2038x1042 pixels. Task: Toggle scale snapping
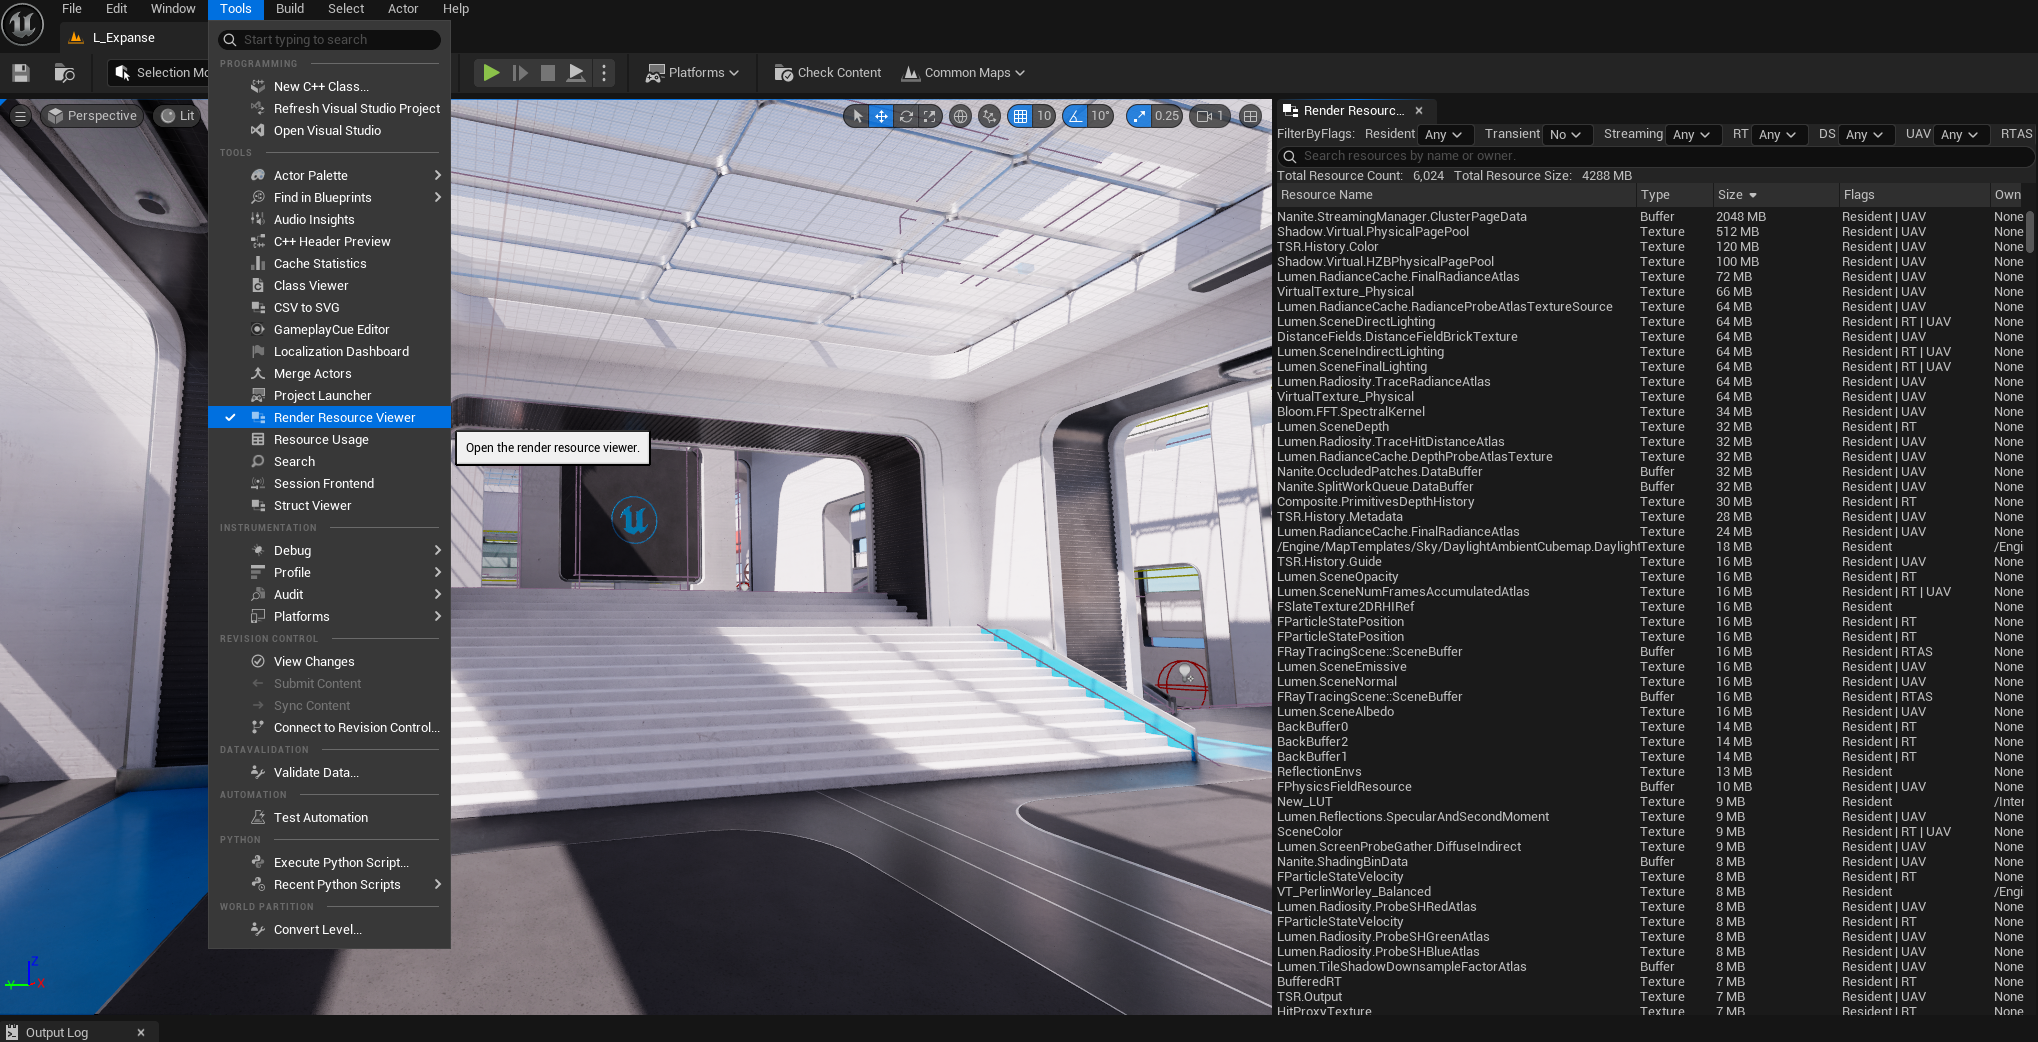(x=1139, y=116)
